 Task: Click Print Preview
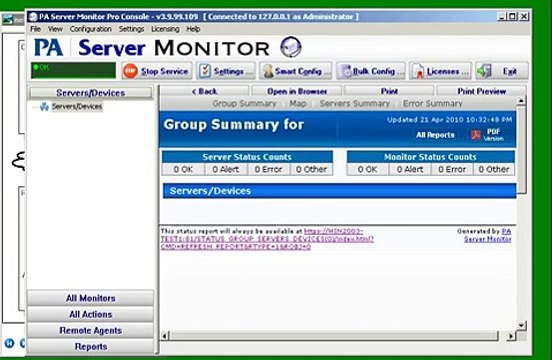click(482, 91)
